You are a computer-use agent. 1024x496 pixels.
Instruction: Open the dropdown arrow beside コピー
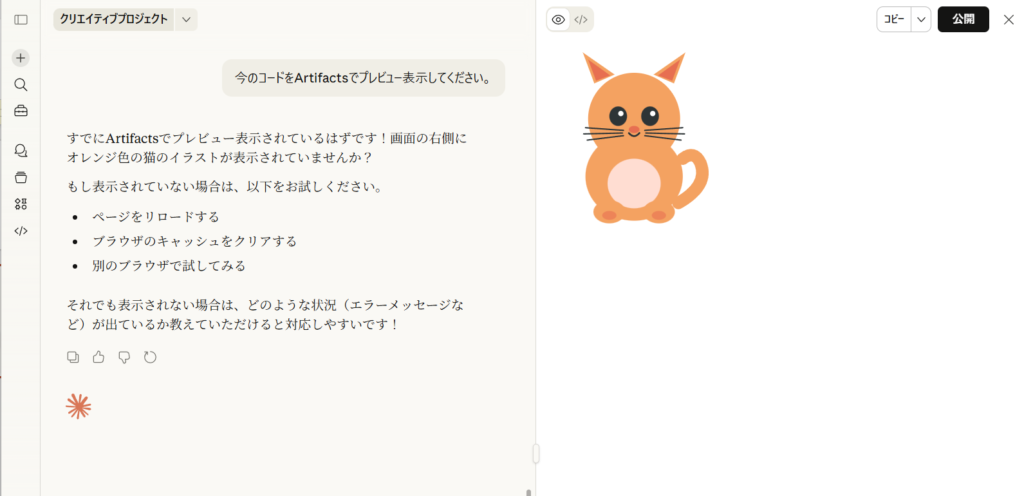coord(921,19)
